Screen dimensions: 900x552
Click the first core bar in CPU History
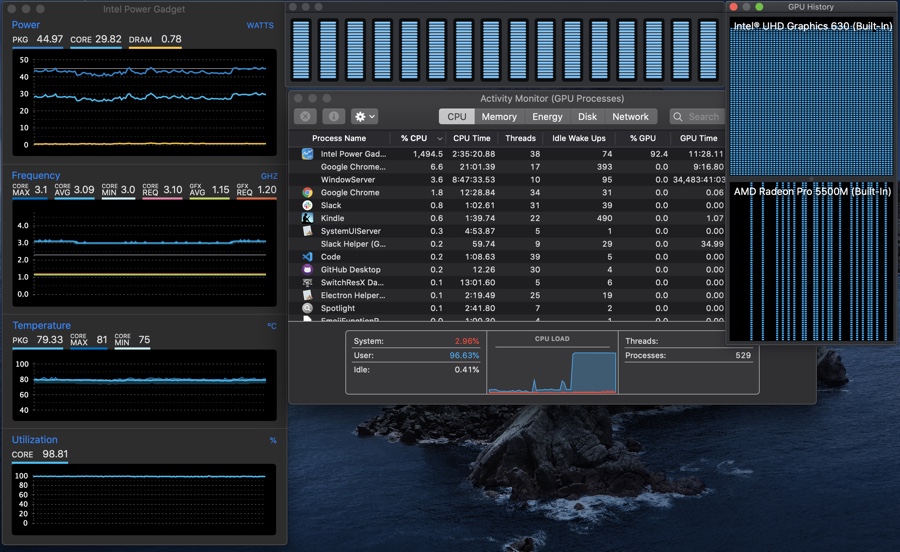coord(301,49)
